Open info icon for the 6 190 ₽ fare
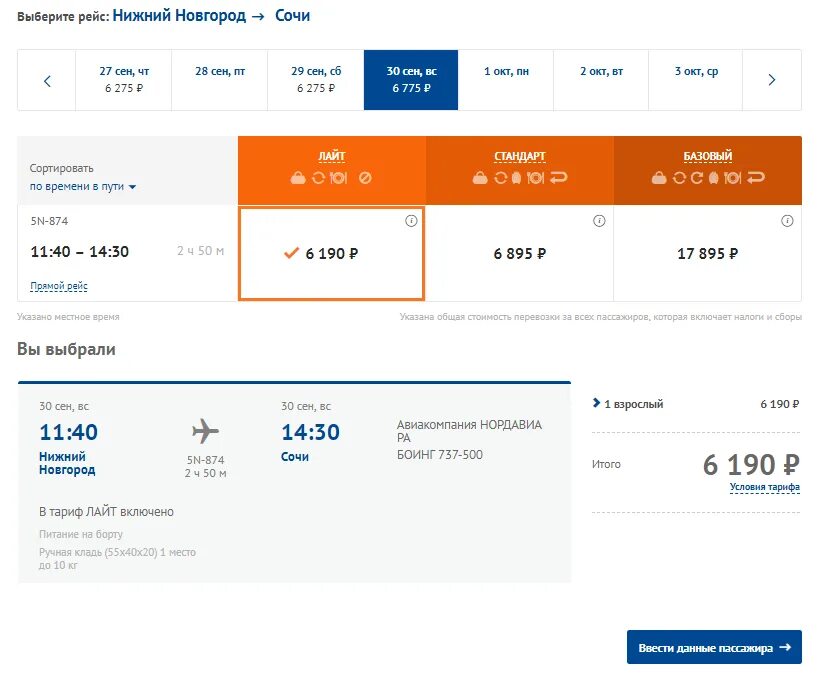This screenshot has height=683, width=829. [x=411, y=221]
